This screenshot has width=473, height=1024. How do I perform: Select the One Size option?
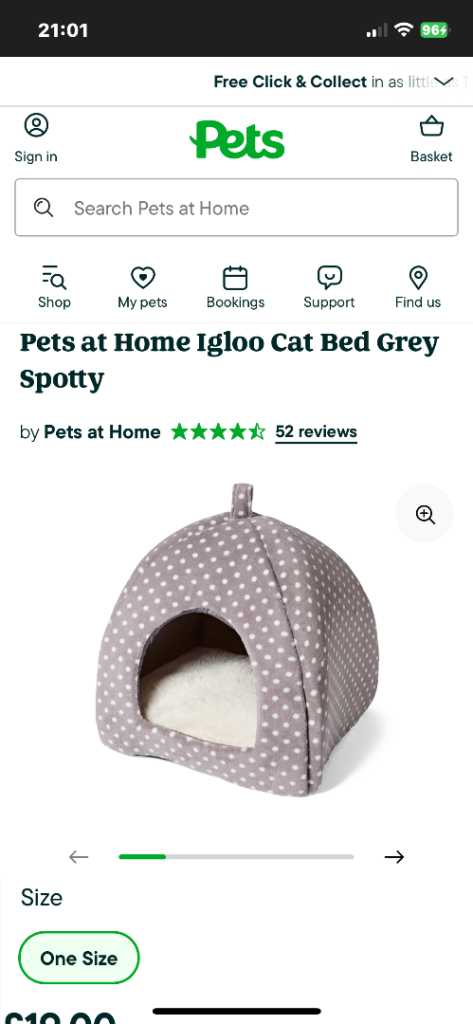pos(79,958)
